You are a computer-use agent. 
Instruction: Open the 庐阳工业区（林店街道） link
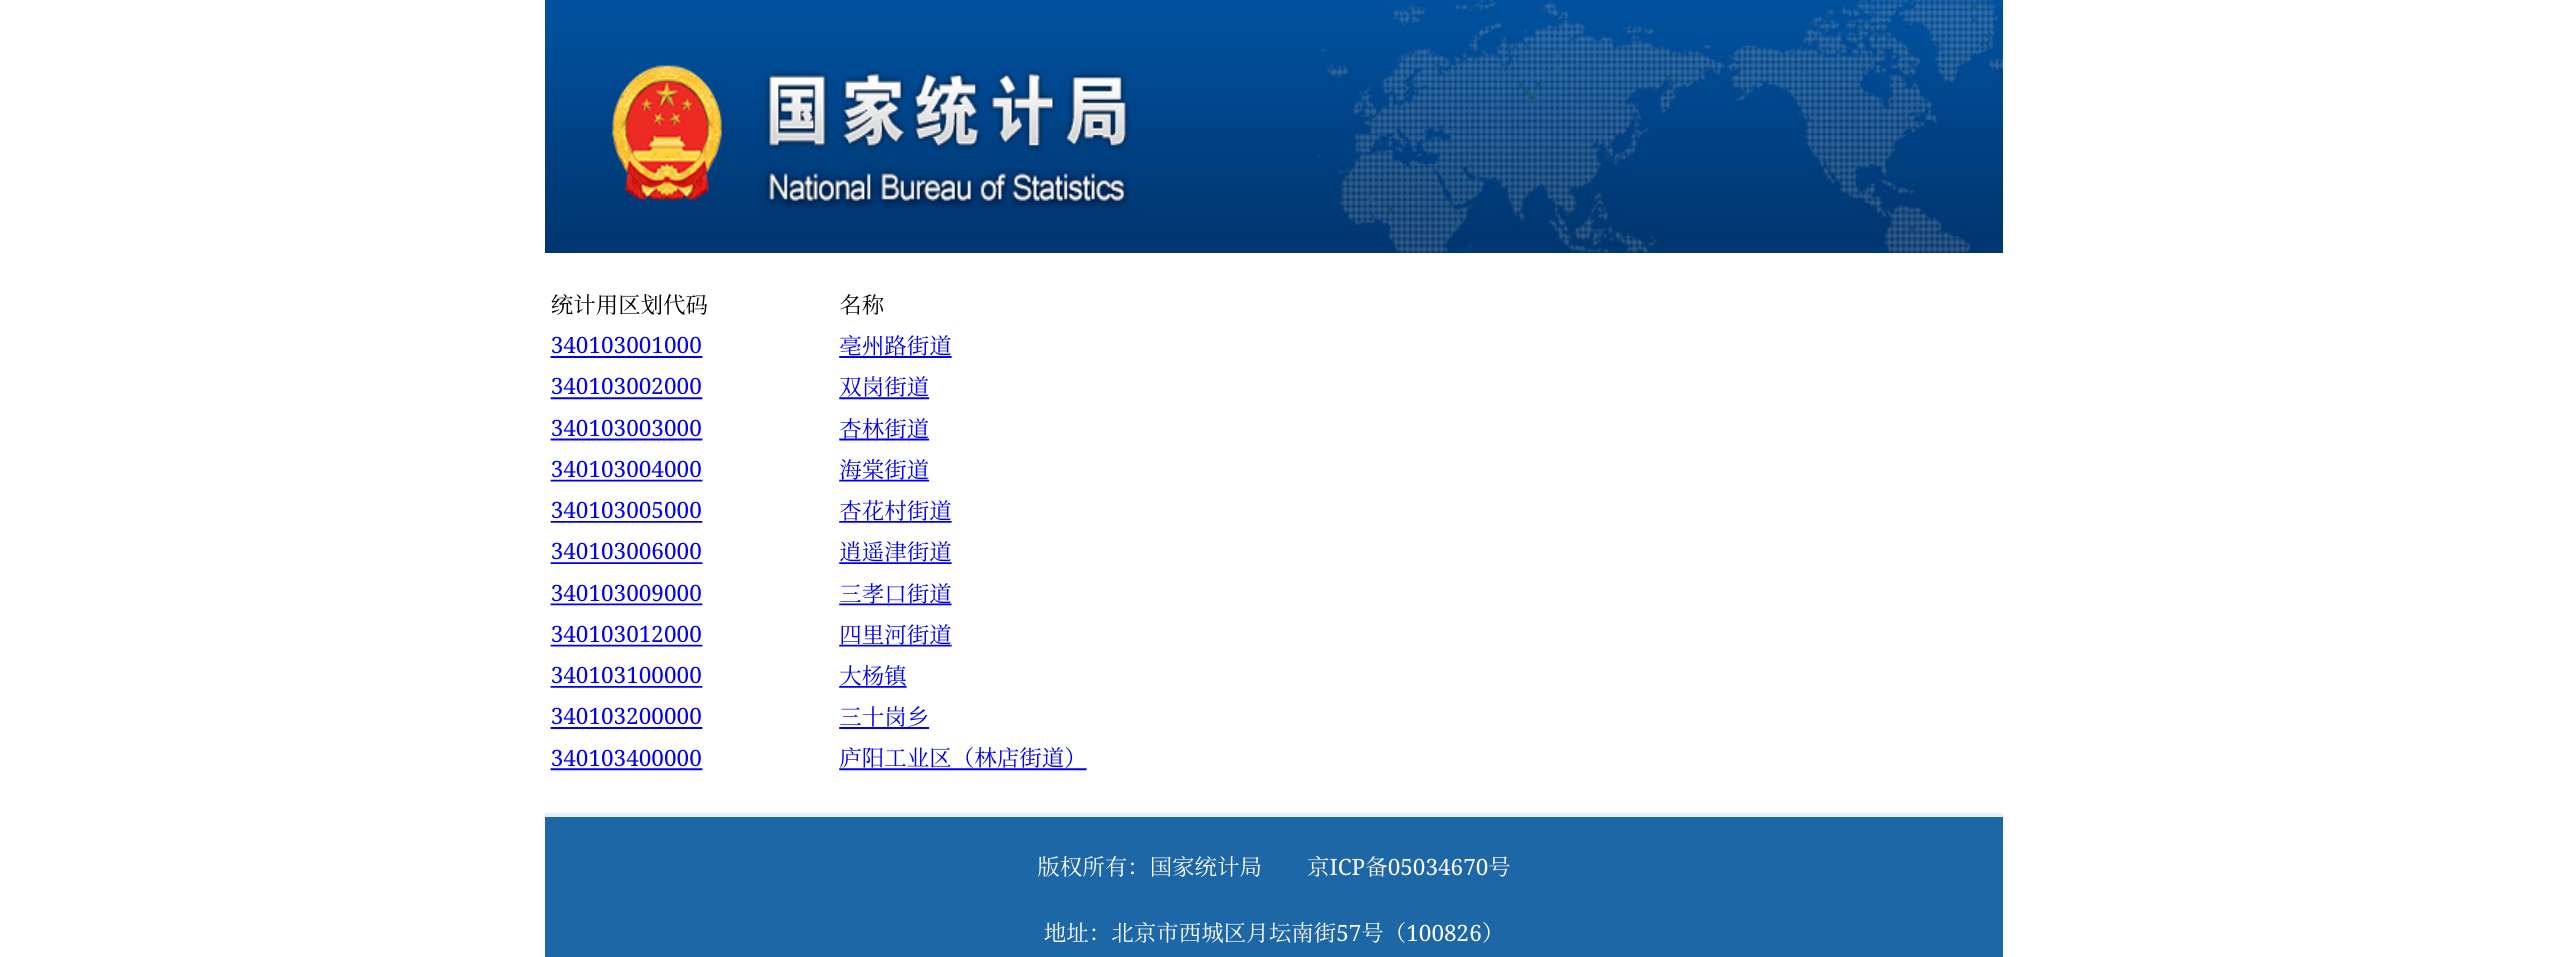[x=962, y=759]
